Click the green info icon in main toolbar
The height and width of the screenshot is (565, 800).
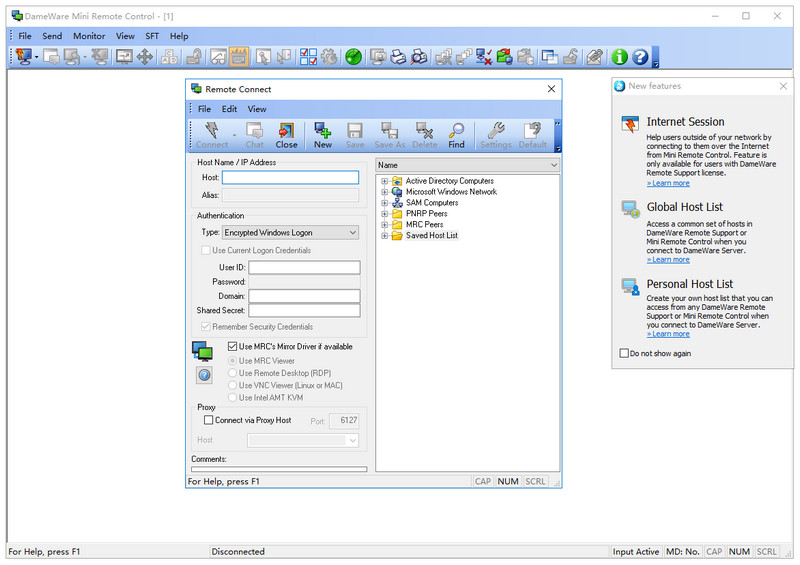click(x=619, y=57)
